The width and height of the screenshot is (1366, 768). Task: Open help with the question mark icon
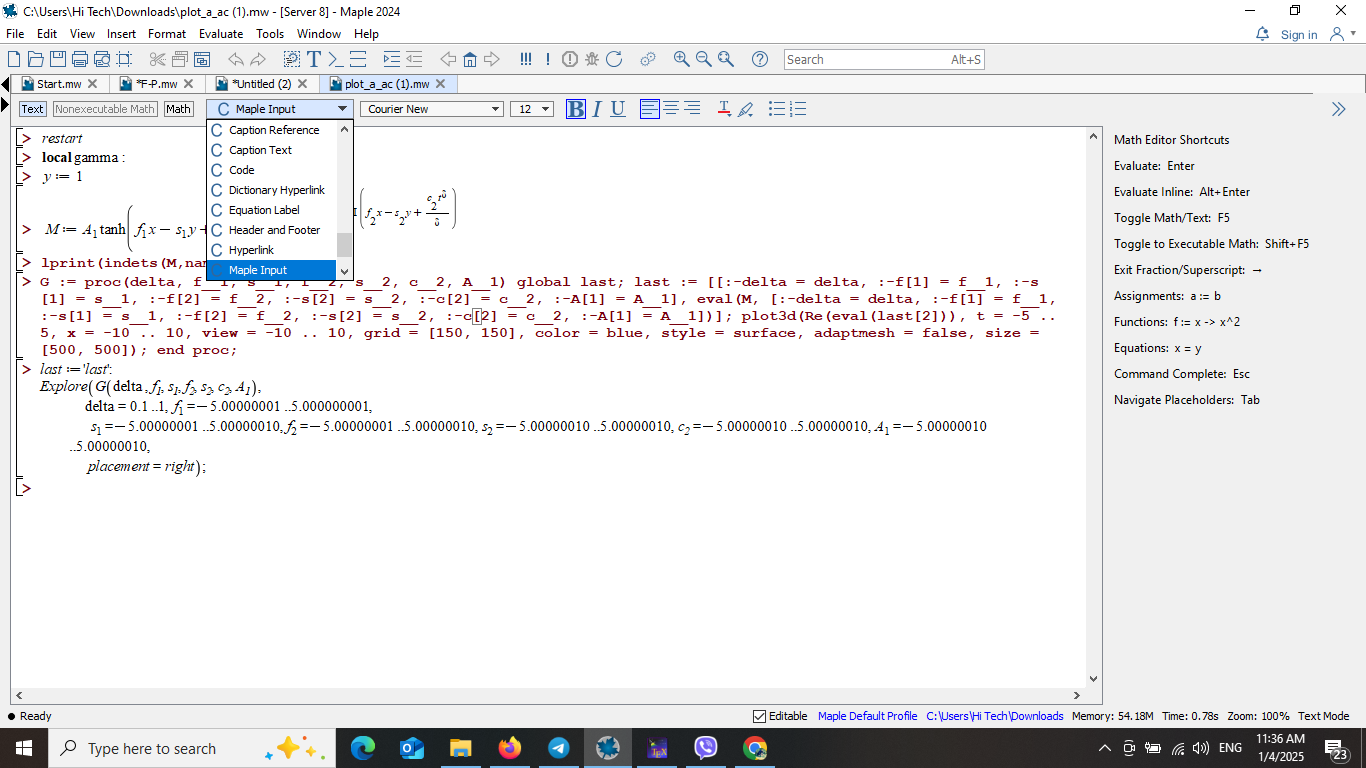pos(759,59)
